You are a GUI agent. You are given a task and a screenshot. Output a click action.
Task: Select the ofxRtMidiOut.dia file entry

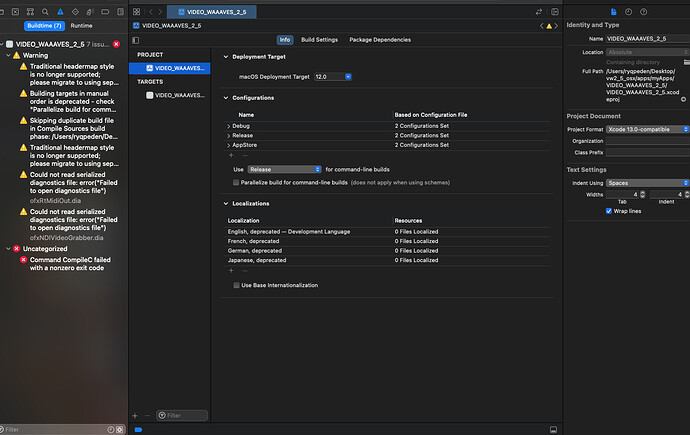tap(55, 201)
